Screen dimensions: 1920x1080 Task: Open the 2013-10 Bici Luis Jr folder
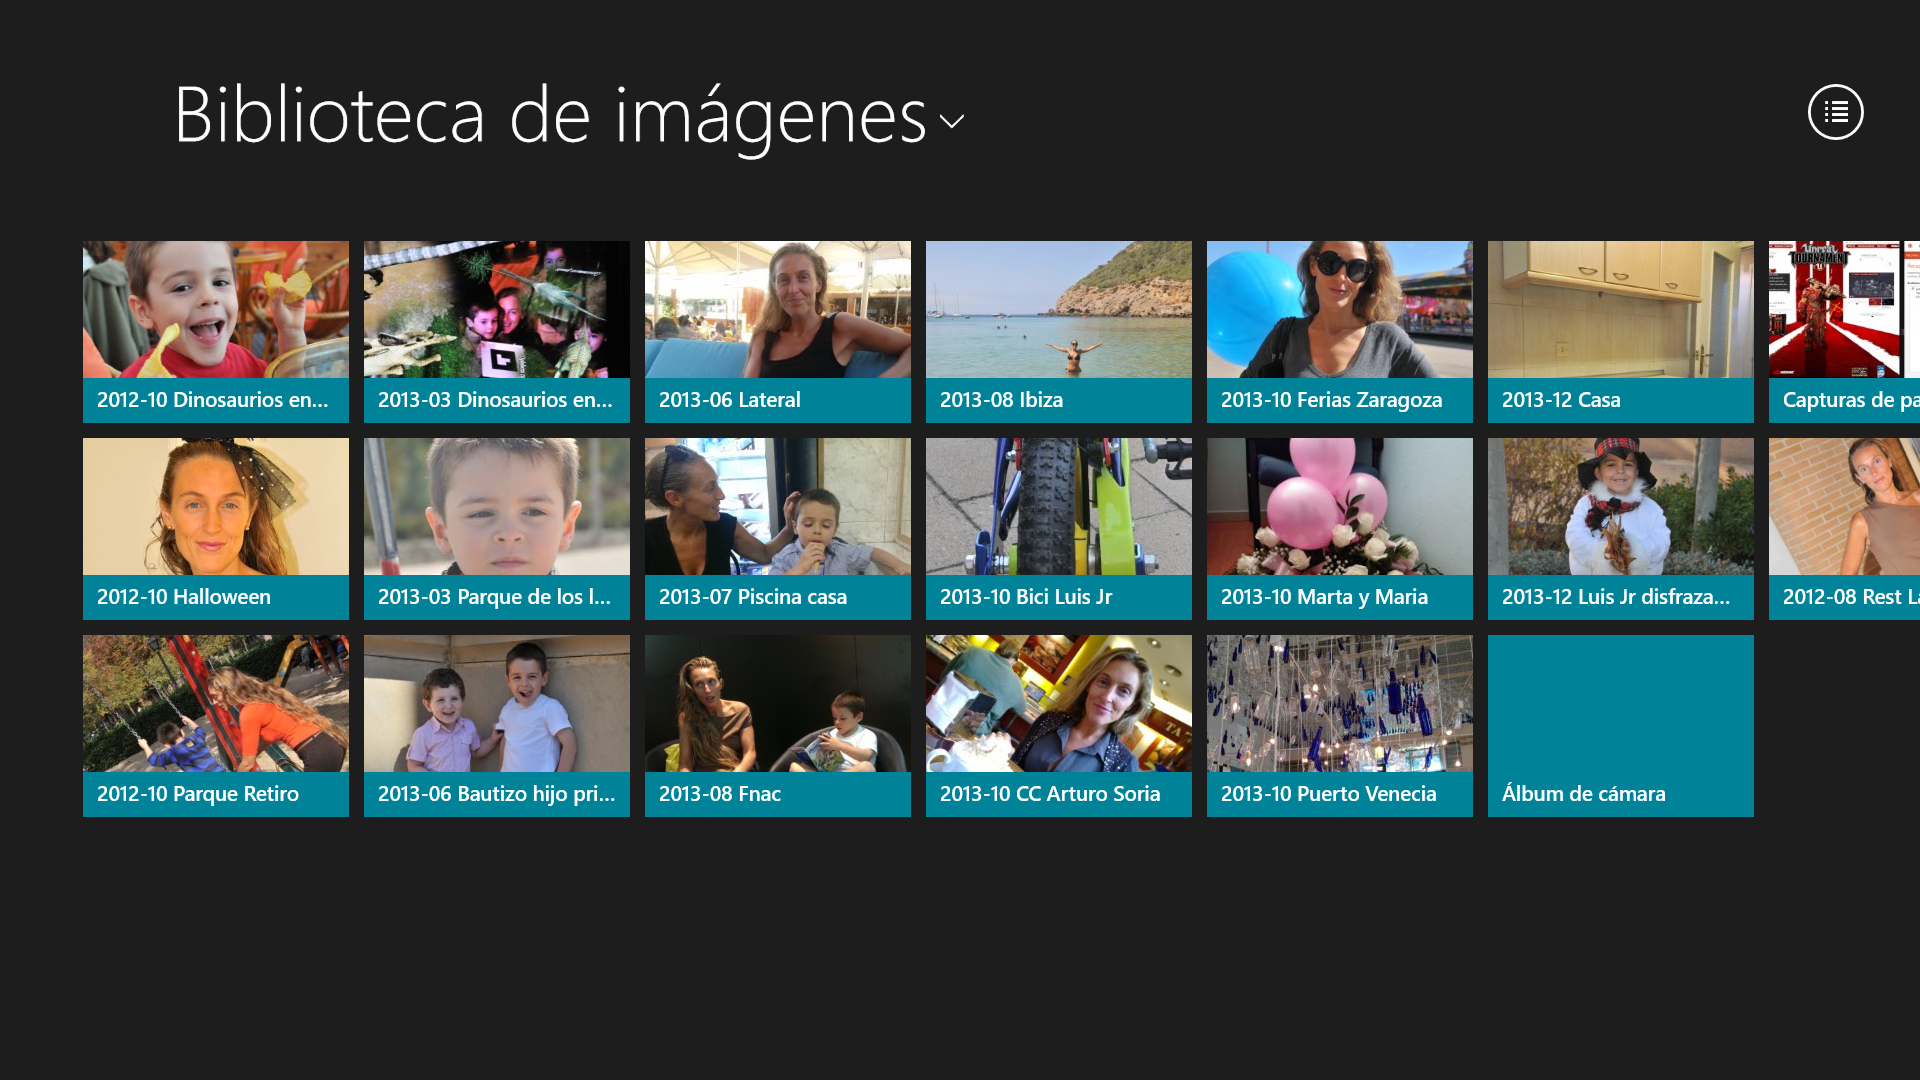(1059, 528)
